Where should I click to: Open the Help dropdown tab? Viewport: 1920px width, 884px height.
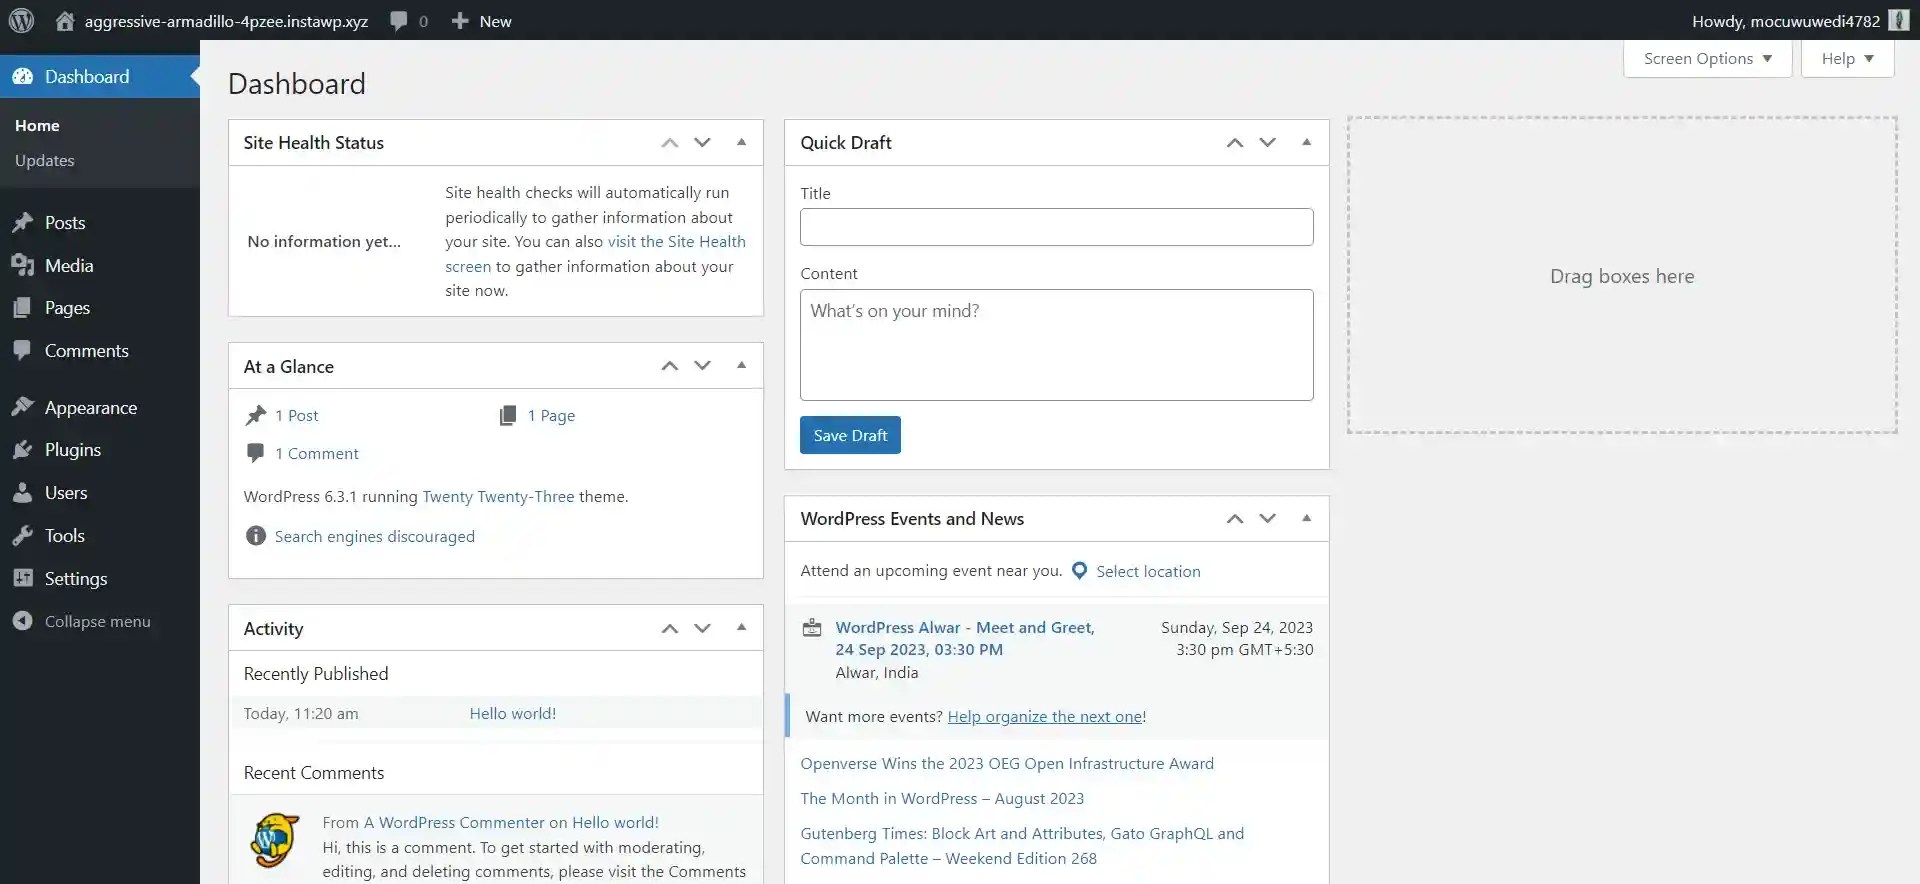tap(1847, 58)
